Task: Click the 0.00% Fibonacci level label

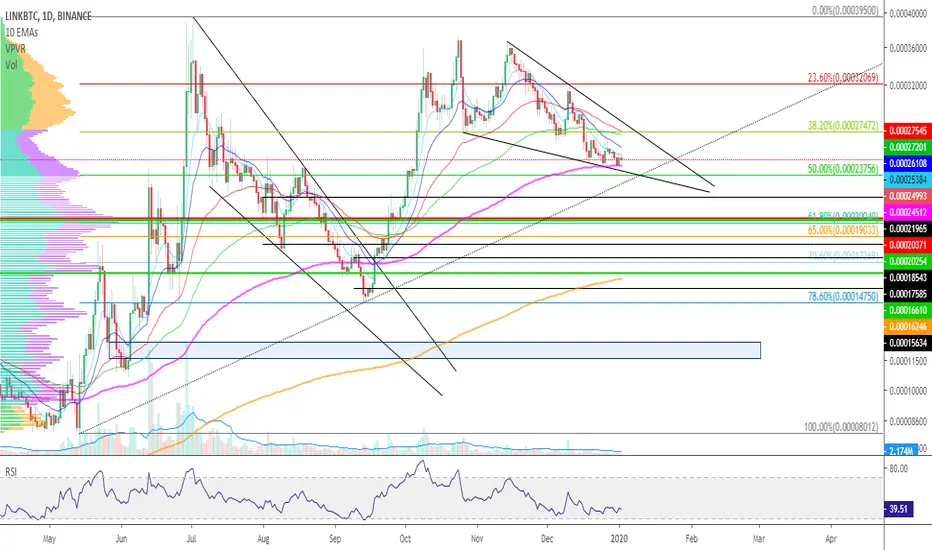Action: point(845,10)
